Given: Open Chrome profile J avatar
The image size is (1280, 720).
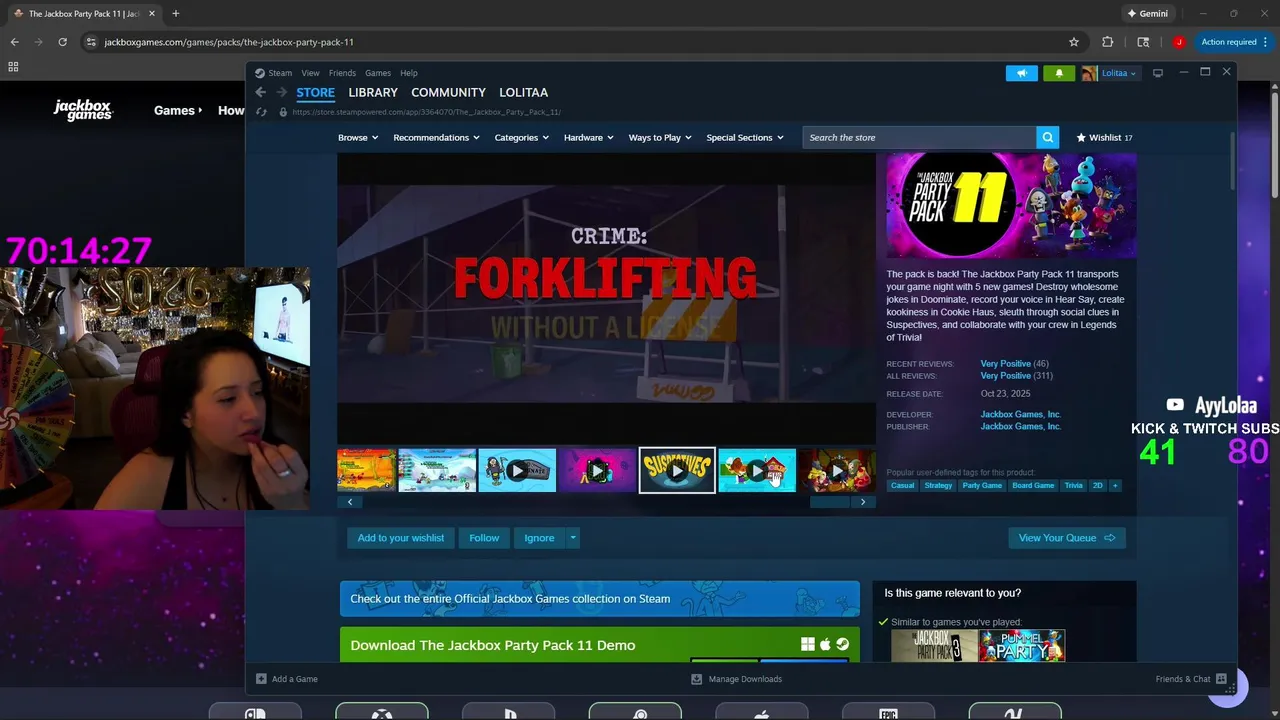Looking at the screenshot, I should [x=1179, y=42].
